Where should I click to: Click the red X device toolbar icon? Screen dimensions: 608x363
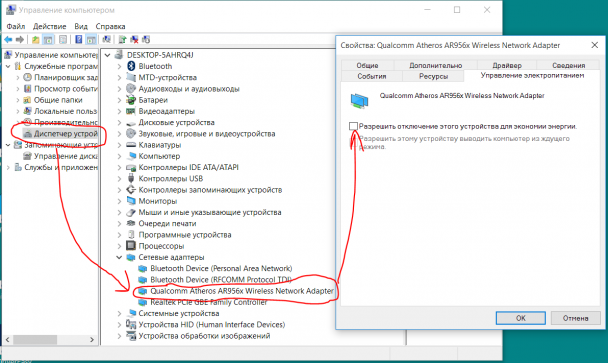[134, 40]
